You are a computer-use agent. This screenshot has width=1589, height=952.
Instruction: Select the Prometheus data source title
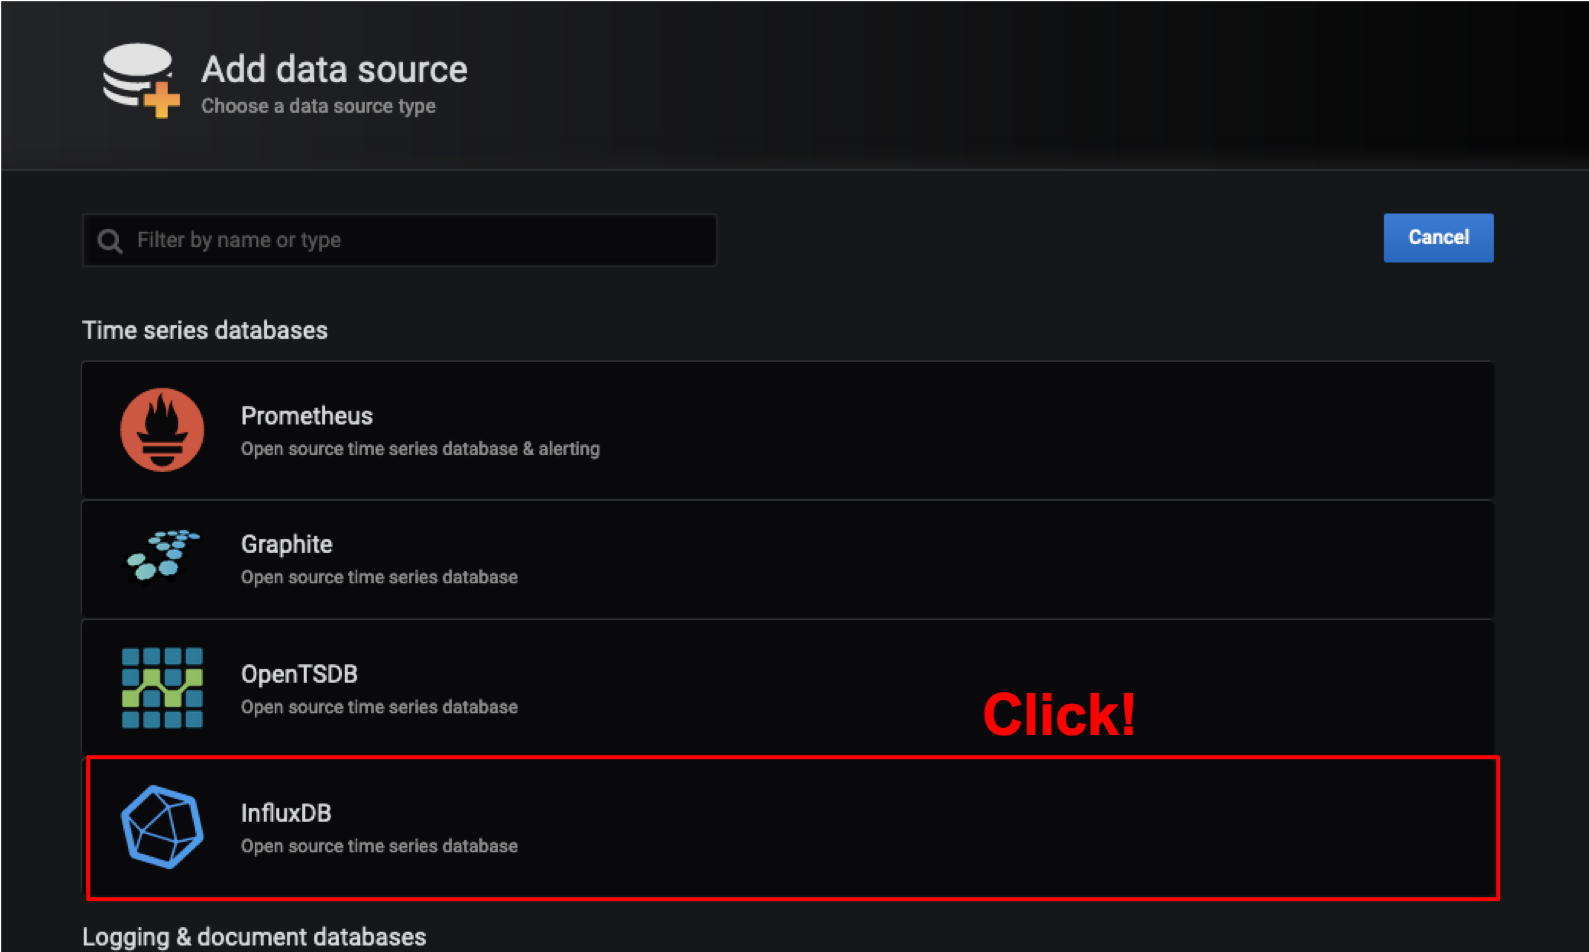307,416
